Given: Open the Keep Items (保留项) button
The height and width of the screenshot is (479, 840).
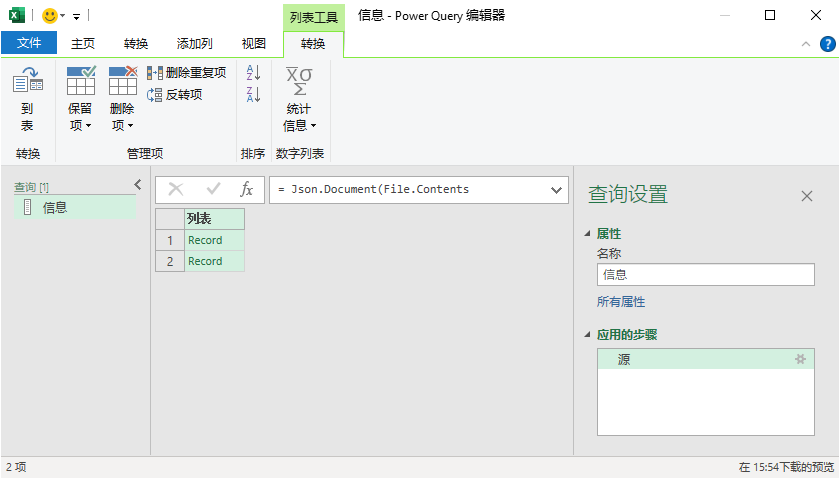Looking at the screenshot, I should tap(80, 99).
